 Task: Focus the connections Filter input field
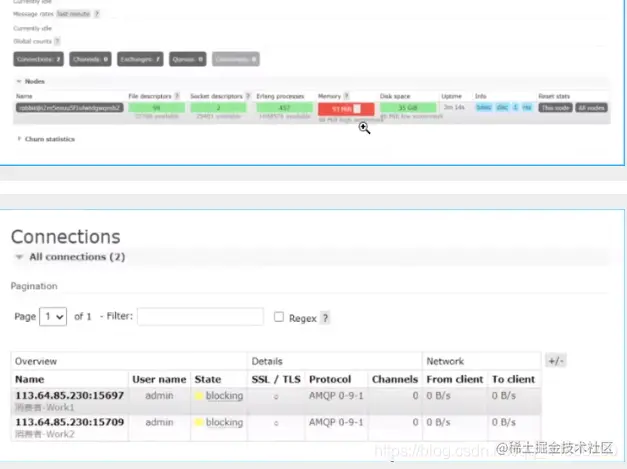200,317
